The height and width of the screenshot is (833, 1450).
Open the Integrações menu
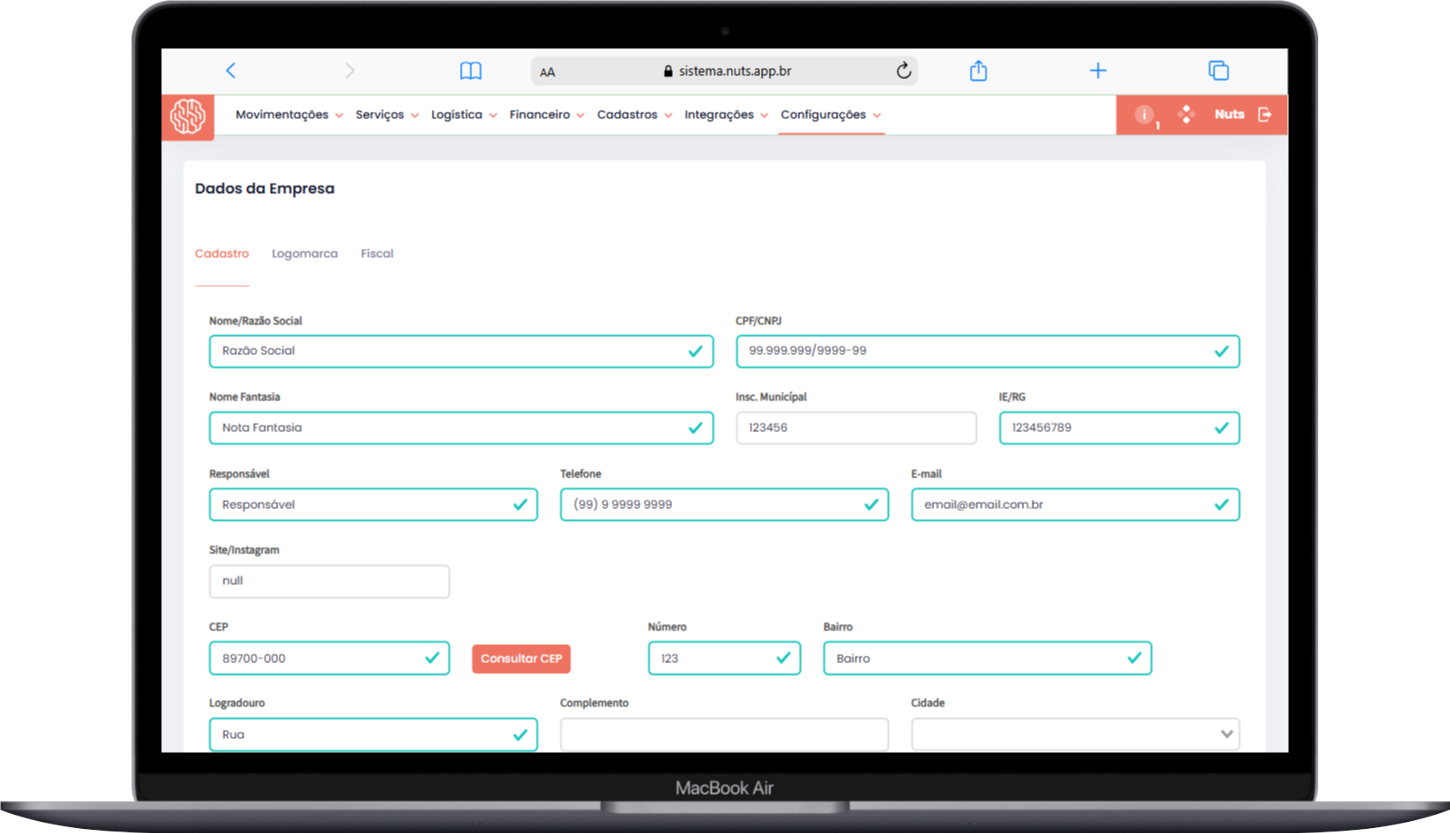click(726, 115)
